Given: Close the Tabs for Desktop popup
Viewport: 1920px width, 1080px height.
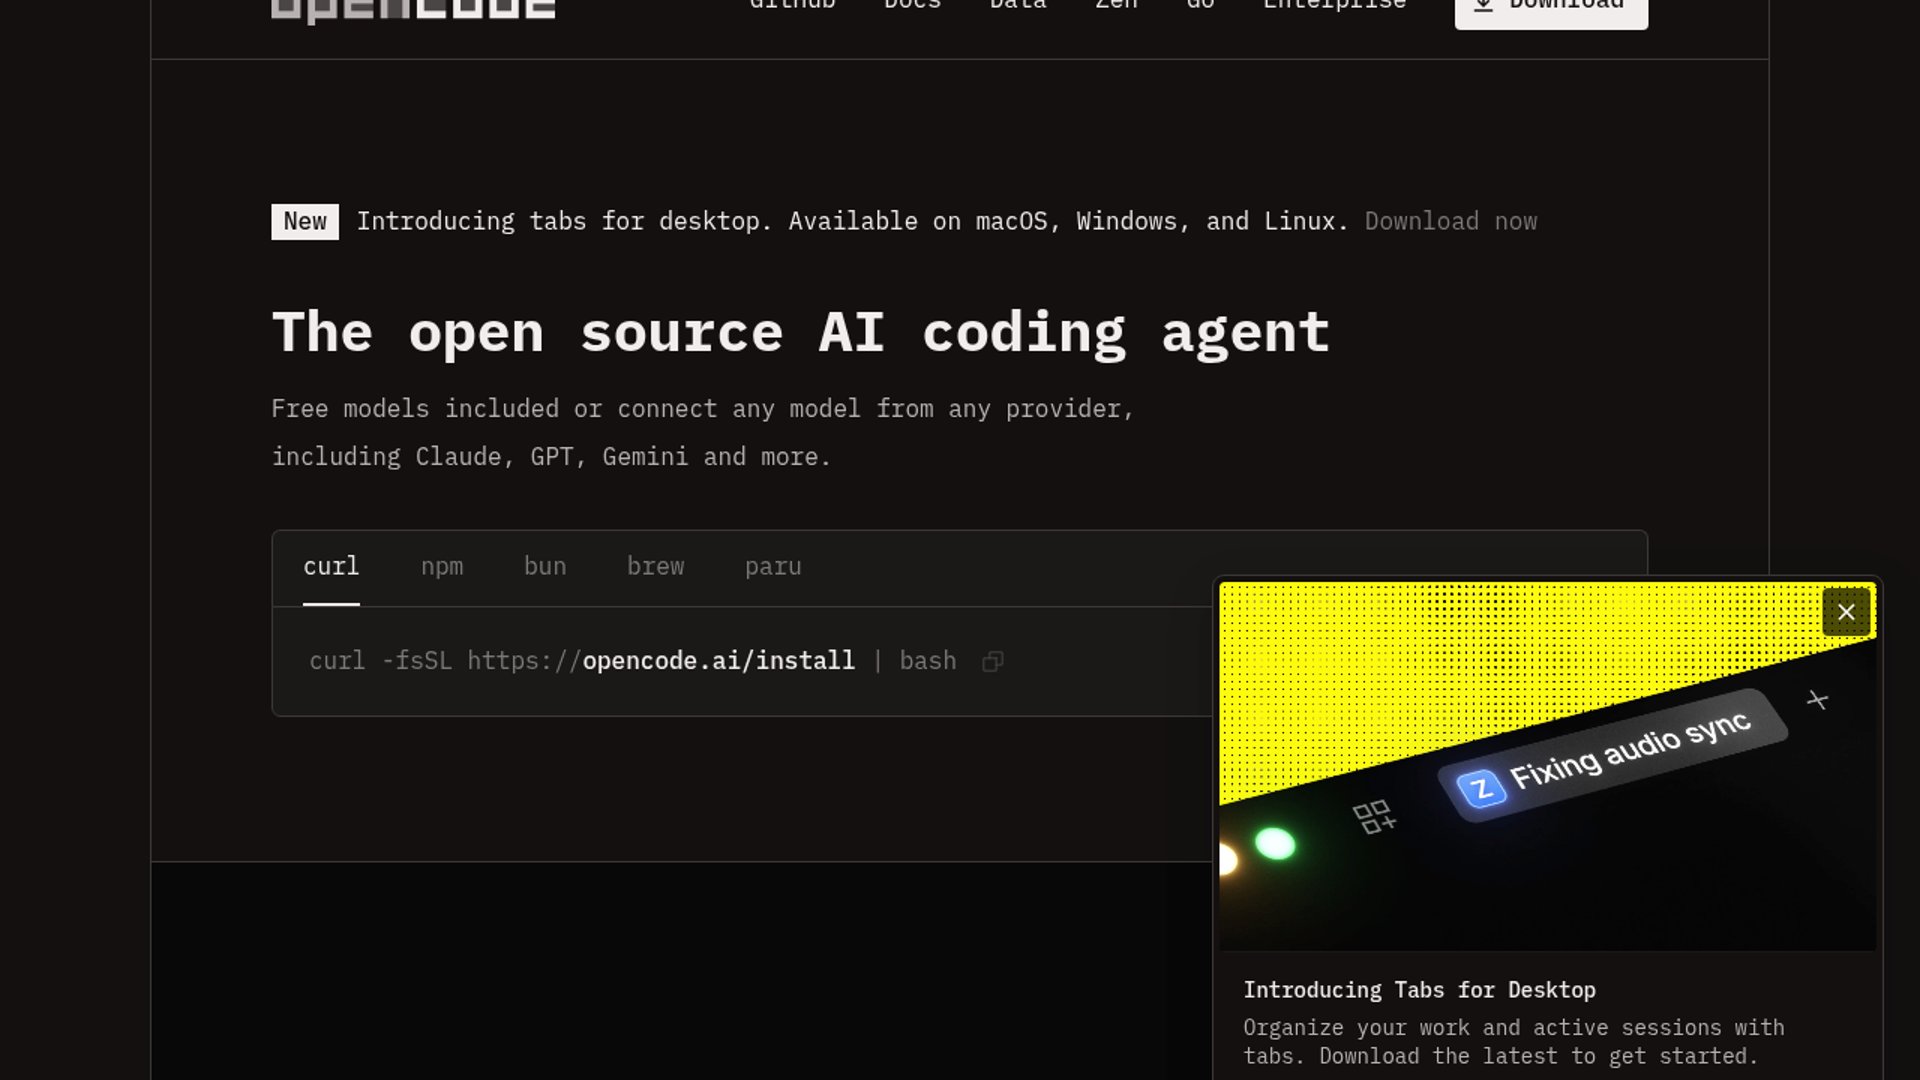Looking at the screenshot, I should pyautogui.click(x=1846, y=612).
